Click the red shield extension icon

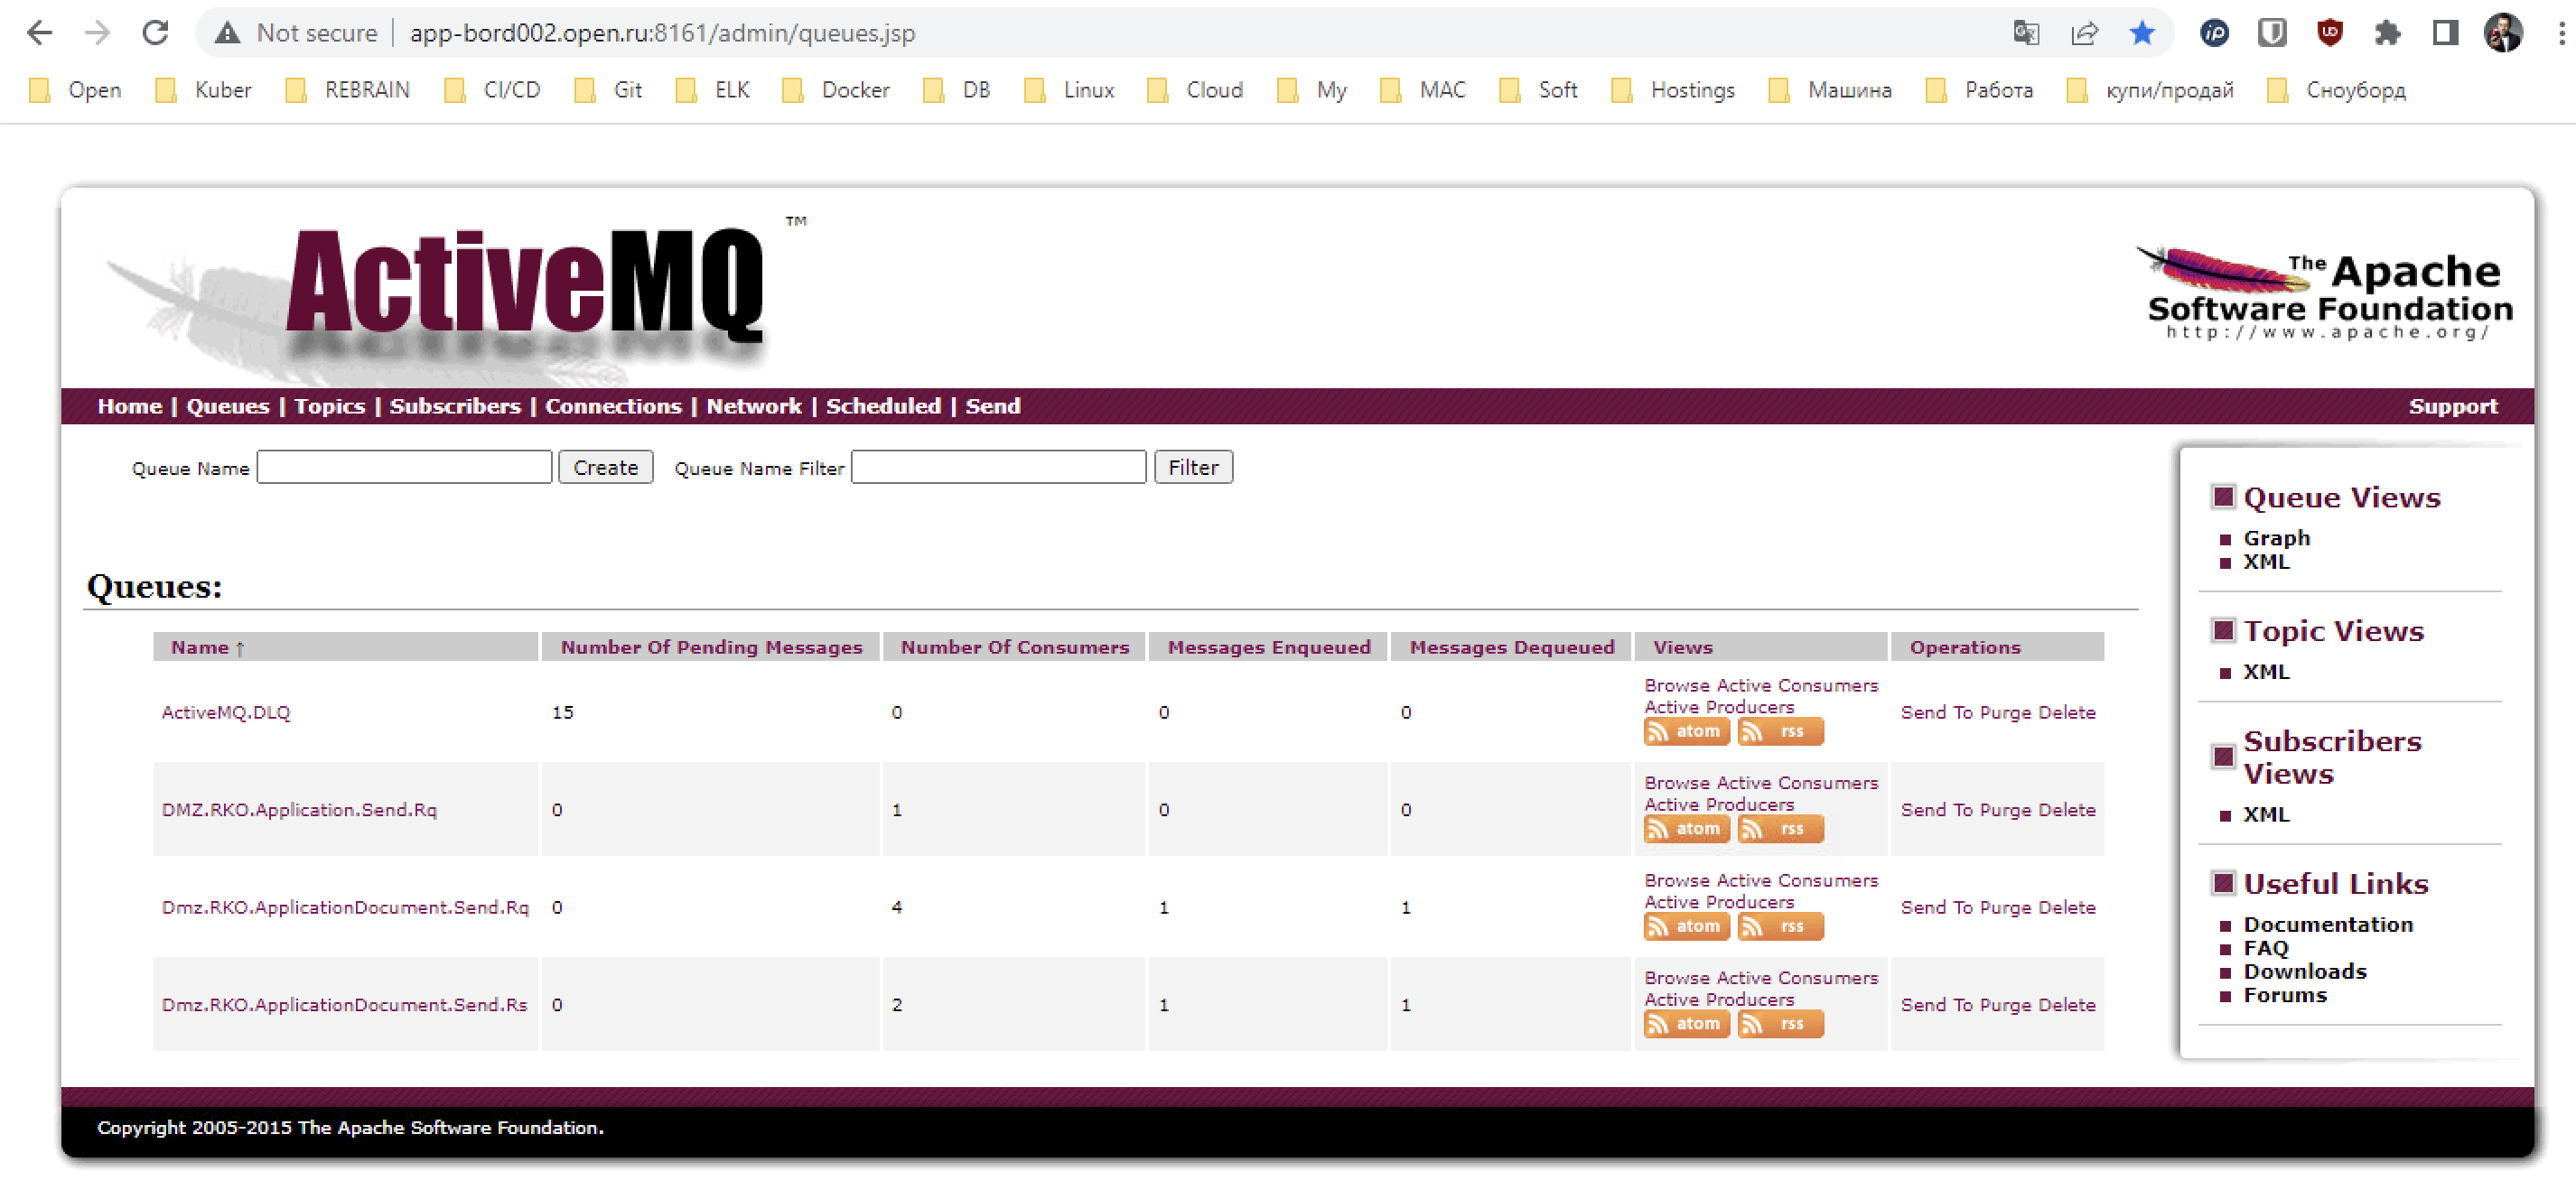click(x=2330, y=33)
